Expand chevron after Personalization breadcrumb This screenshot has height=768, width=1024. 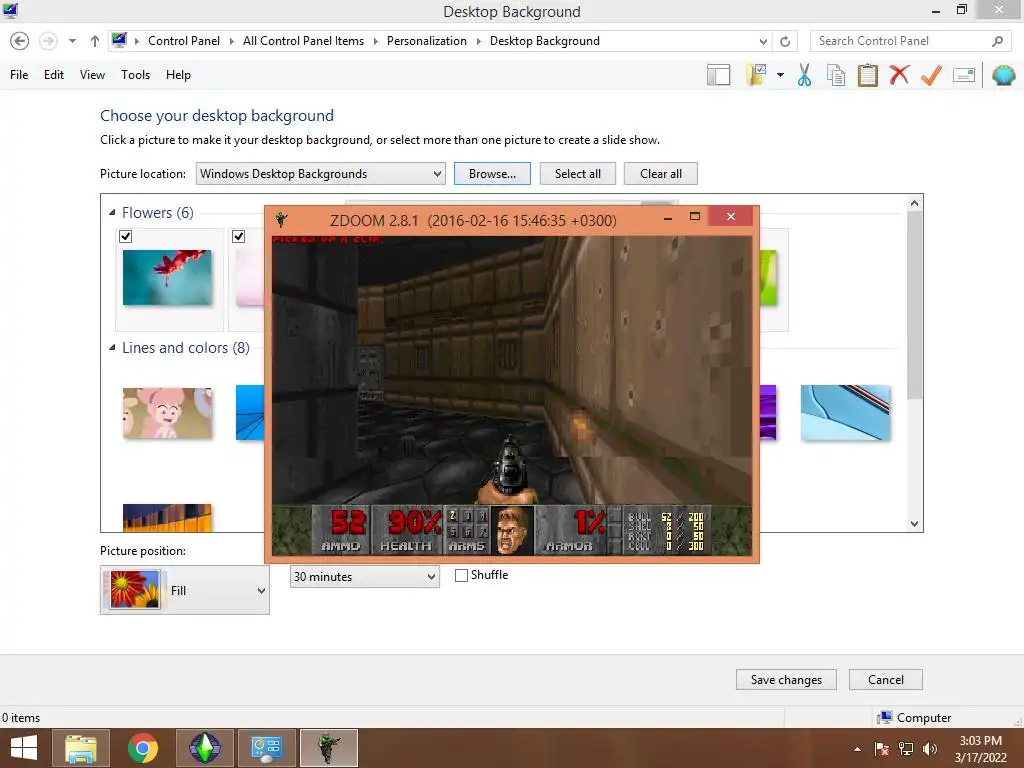click(x=478, y=41)
